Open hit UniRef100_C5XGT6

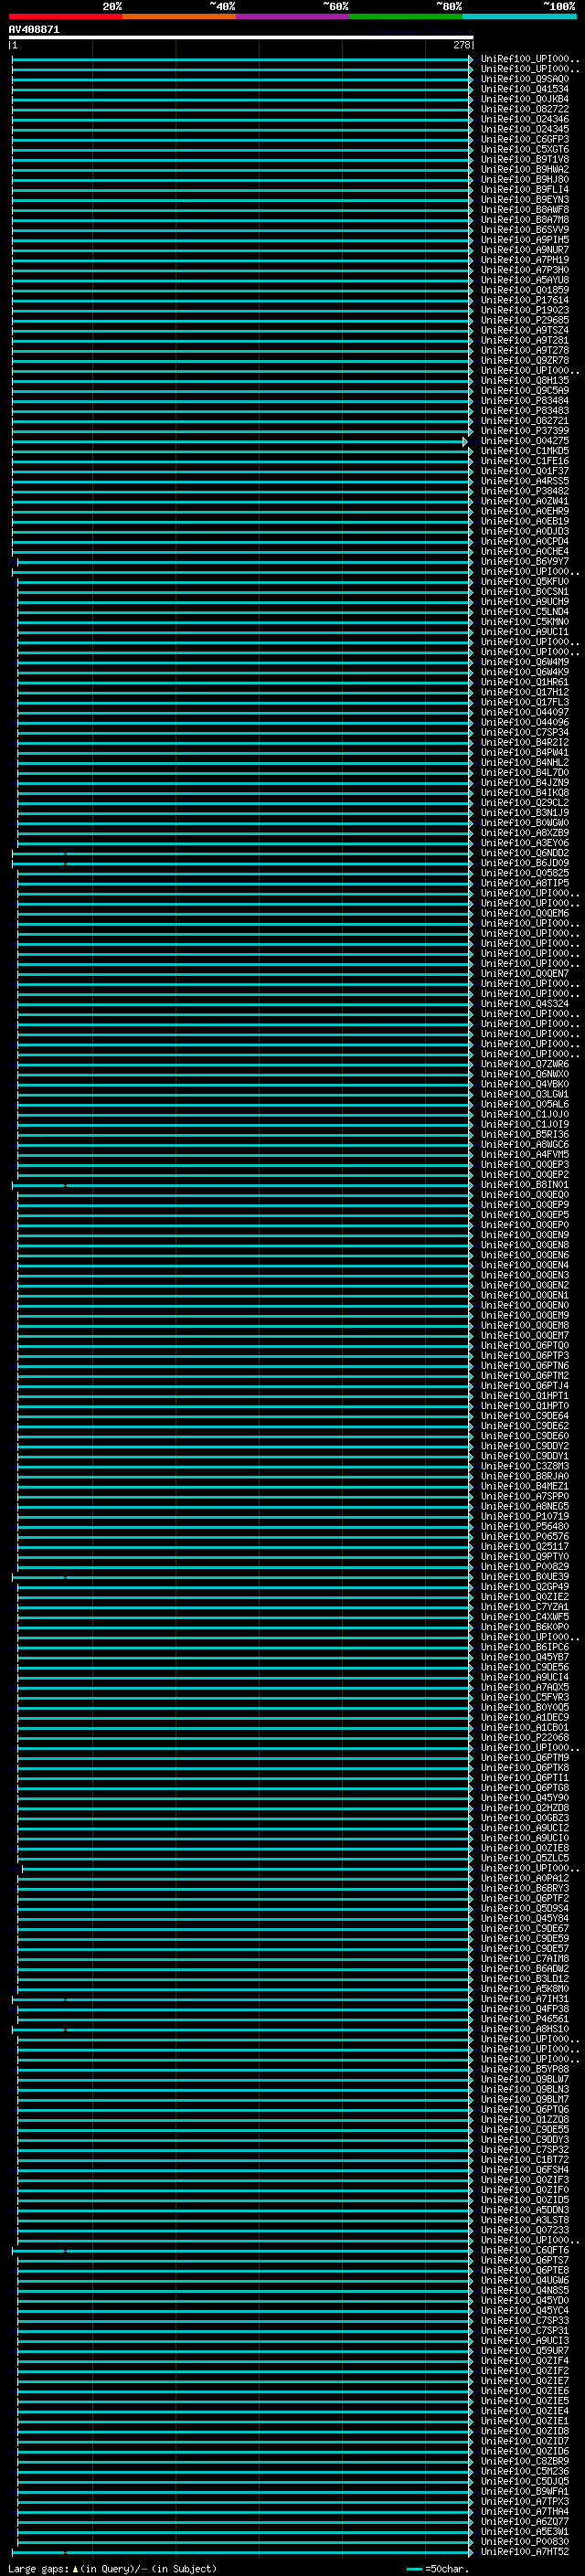coord(524,149)
